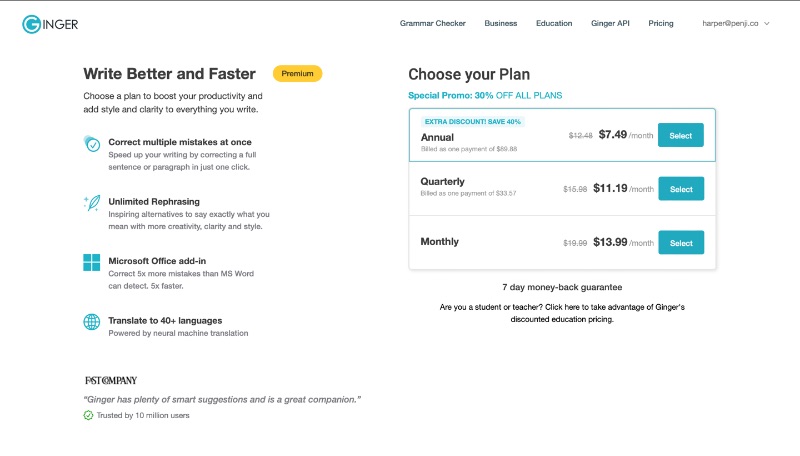Navigate to Ginger API
Viewport: 800px width, 456px height.
(x=610, y=23)
